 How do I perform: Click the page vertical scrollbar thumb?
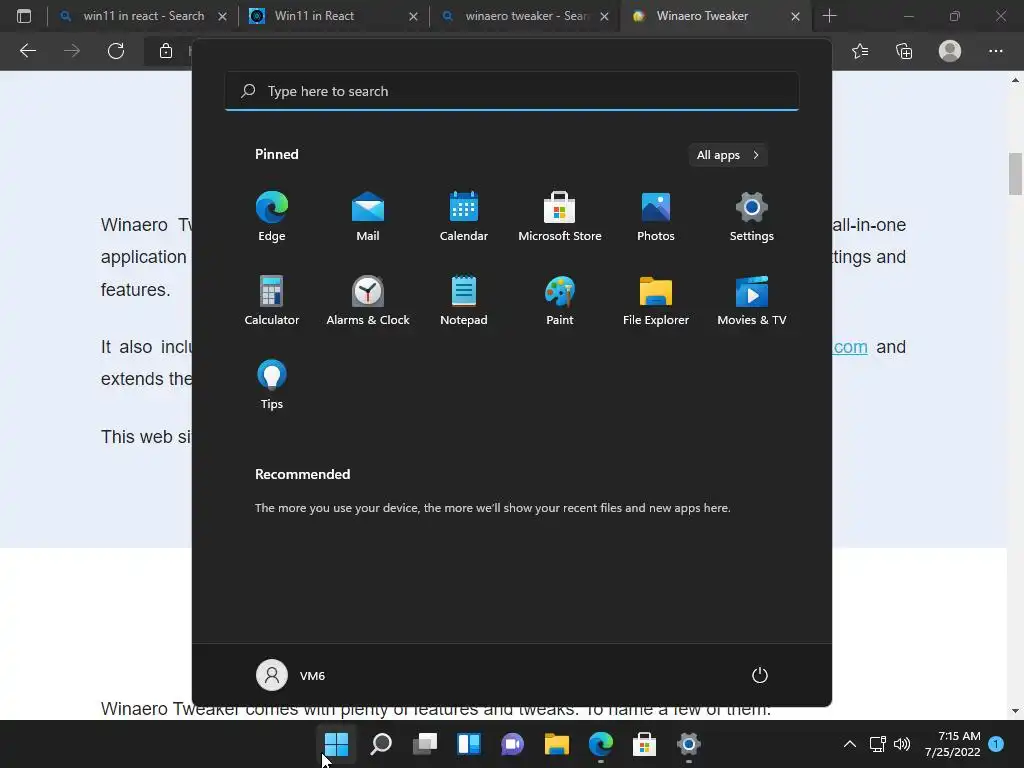1015,173
